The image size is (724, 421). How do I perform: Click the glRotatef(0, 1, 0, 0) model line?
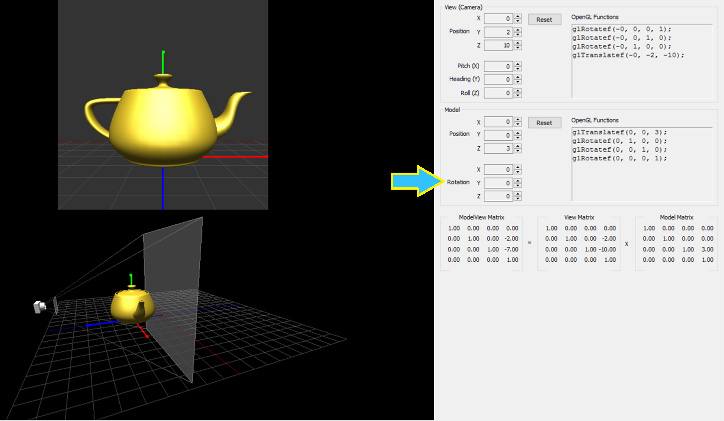tap(620, 141)
